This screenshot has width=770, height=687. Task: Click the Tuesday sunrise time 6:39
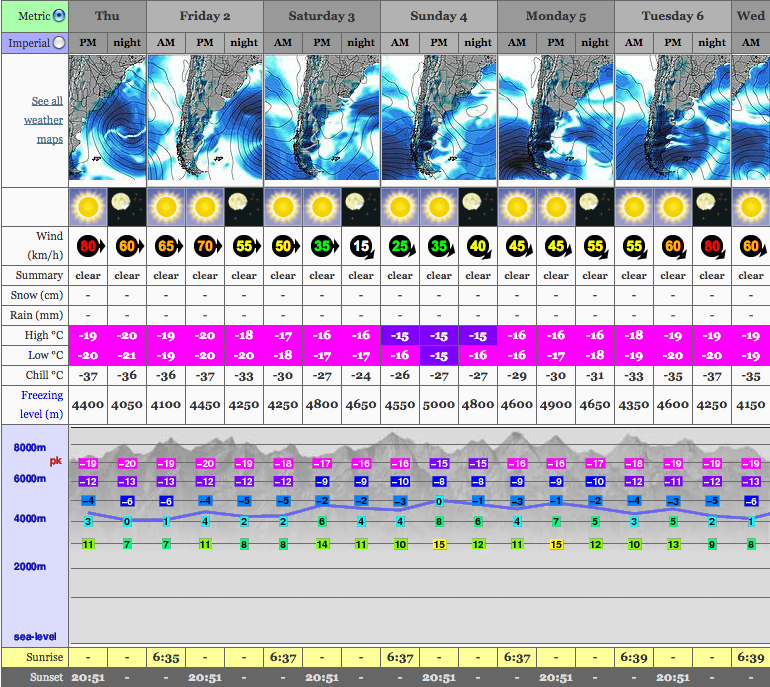634,658
